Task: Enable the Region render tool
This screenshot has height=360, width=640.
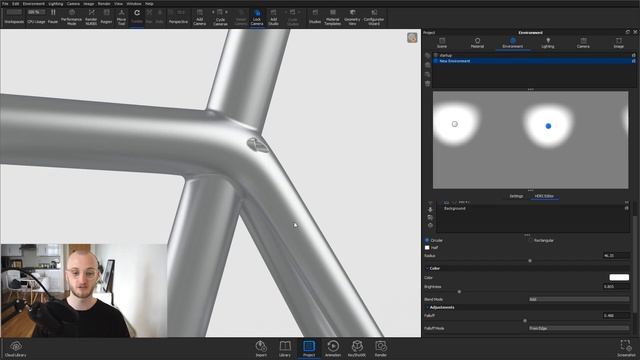Action: 106,17
